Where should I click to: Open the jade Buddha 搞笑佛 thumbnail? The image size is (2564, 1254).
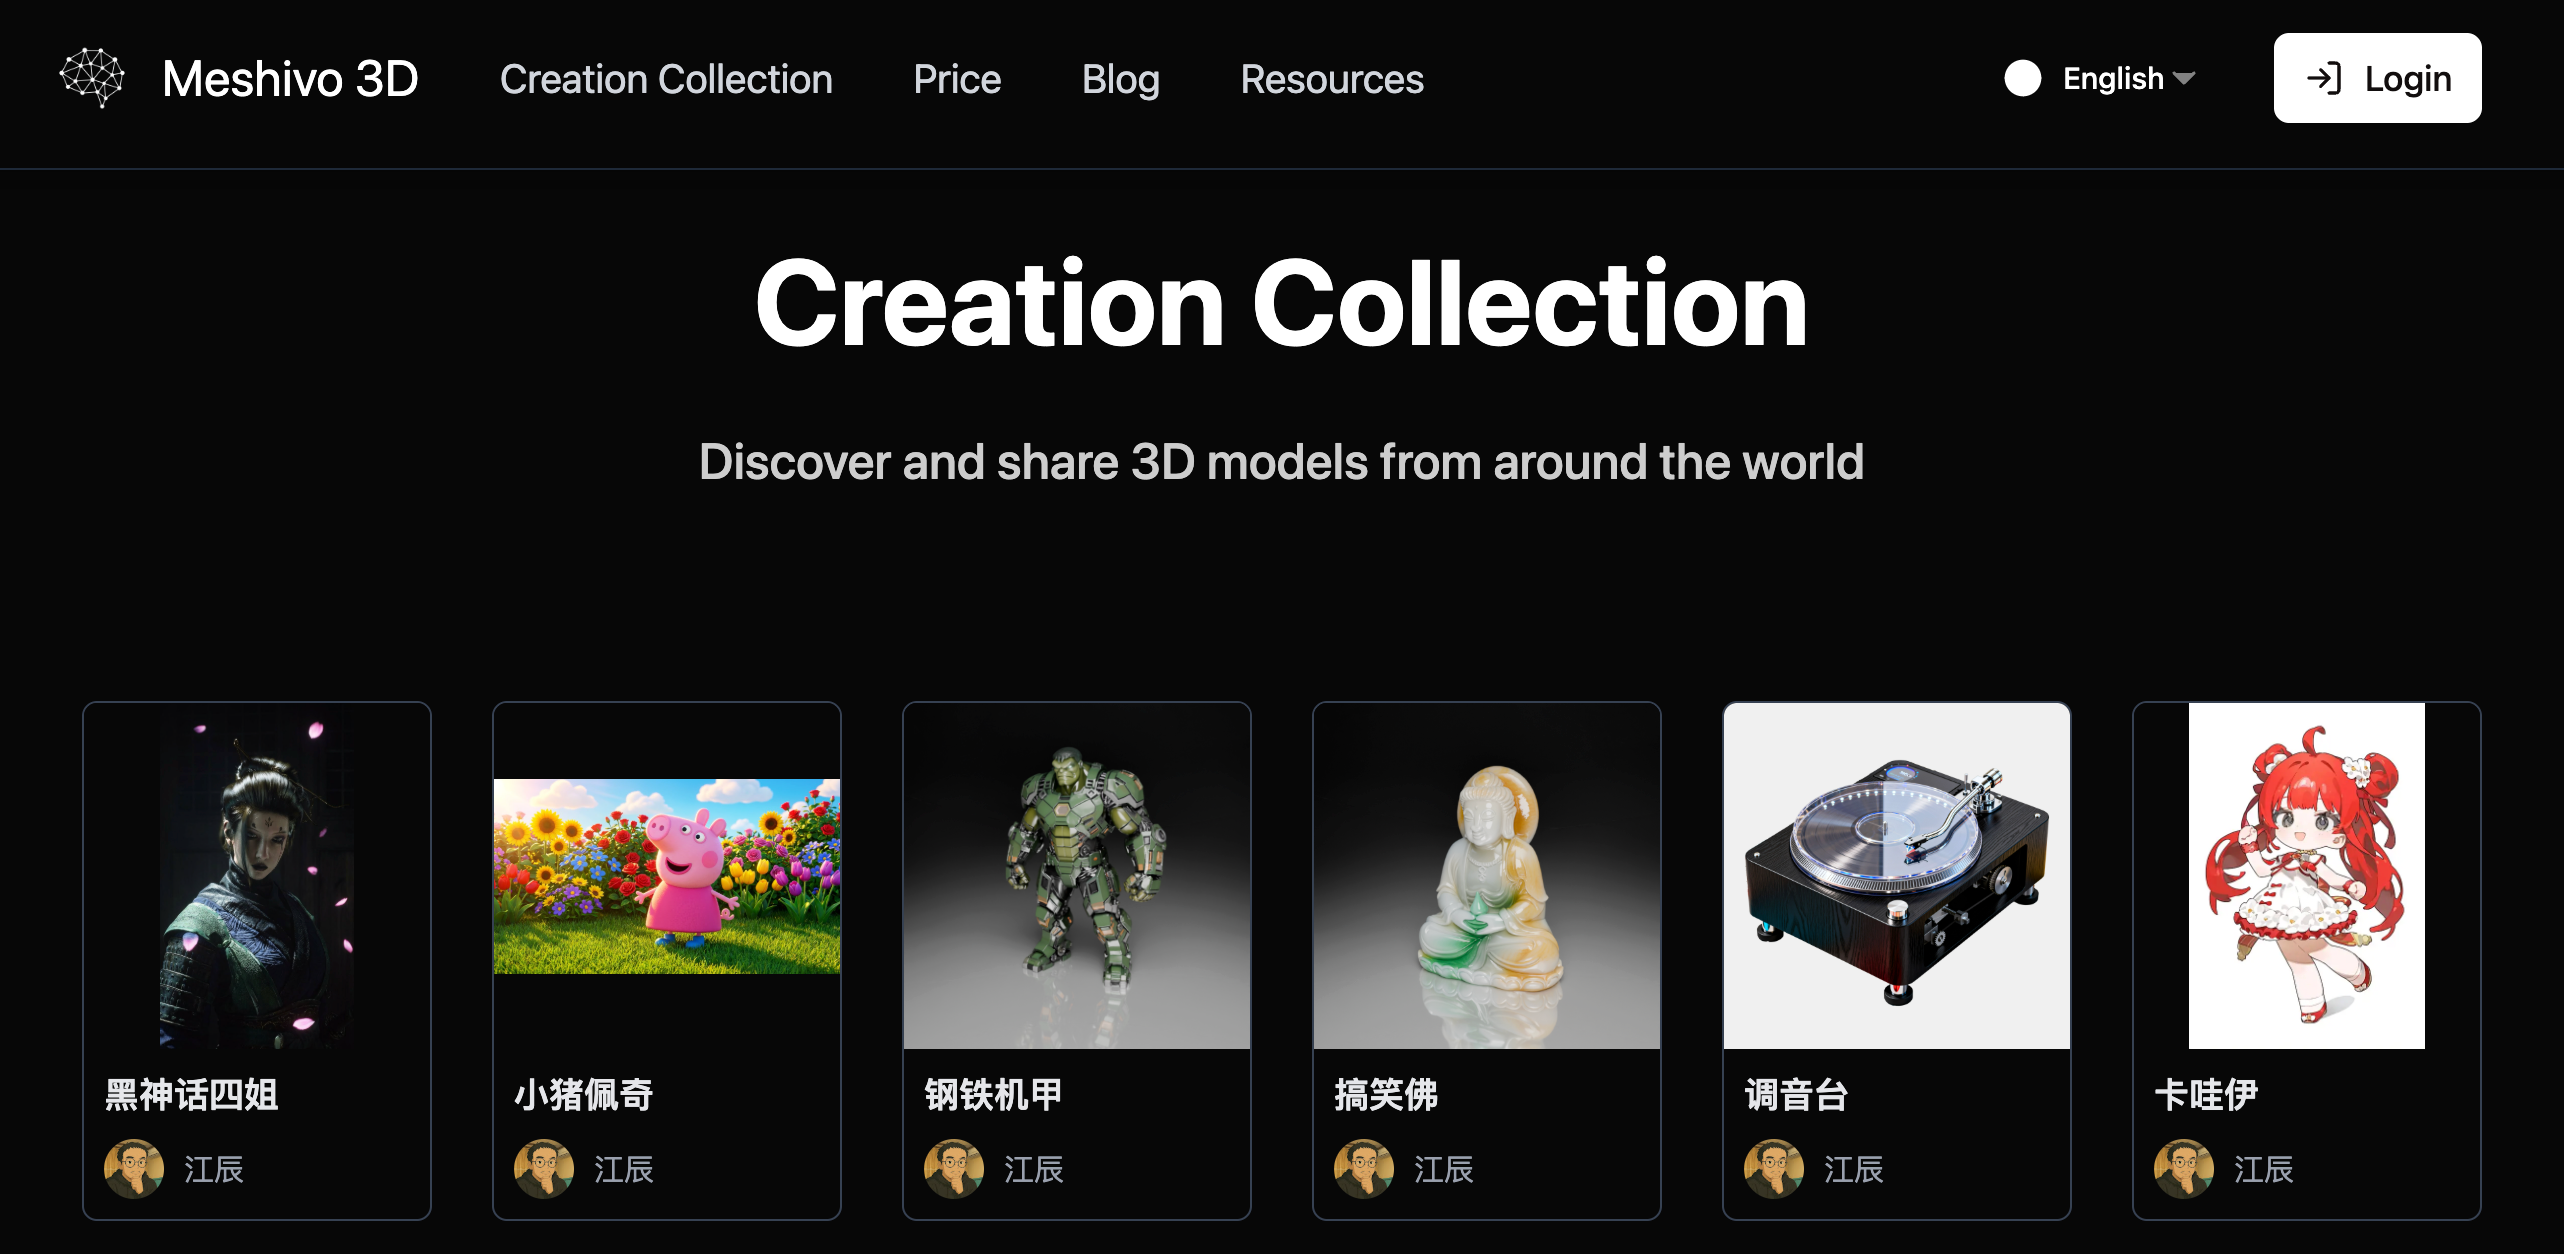(1487, 876)
